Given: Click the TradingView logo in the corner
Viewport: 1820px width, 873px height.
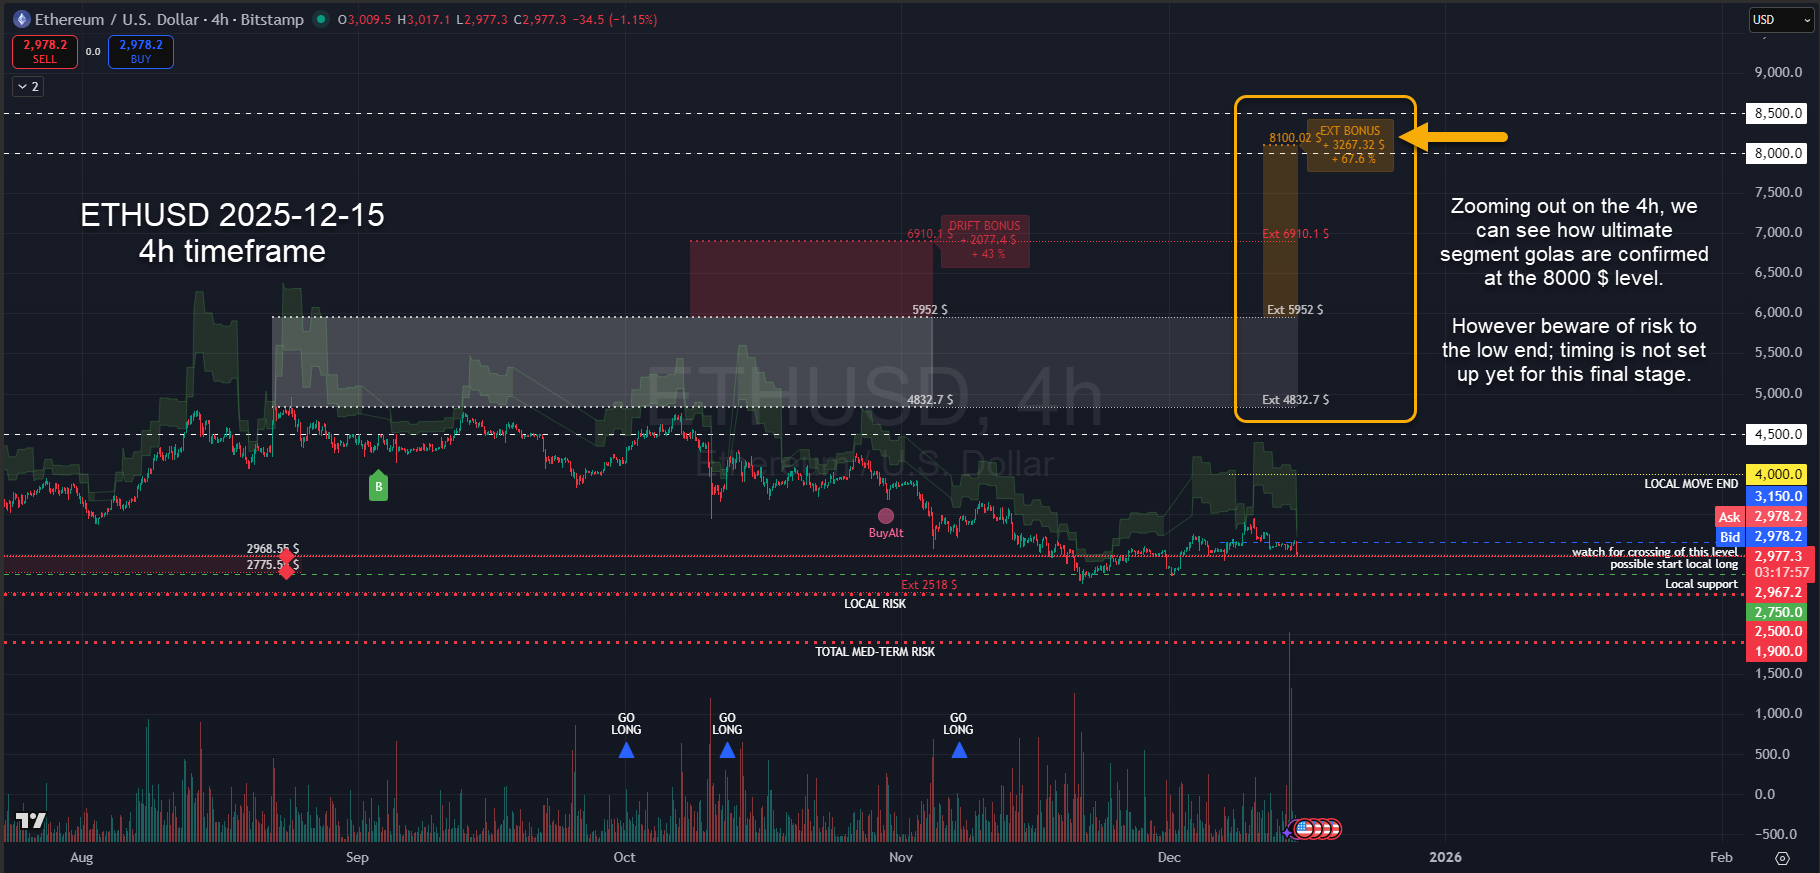Looking at the screenshot, I should 31,820.
